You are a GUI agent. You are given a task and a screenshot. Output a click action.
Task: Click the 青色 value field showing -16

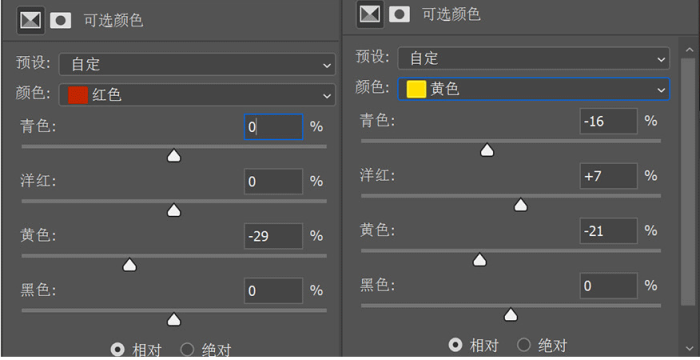608,121
